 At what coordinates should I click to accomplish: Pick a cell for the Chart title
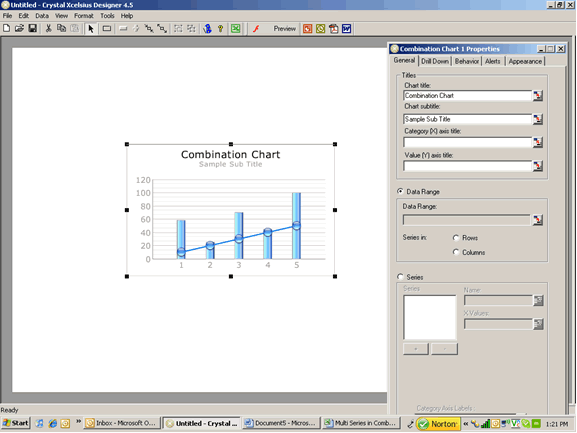pos(538,96)
